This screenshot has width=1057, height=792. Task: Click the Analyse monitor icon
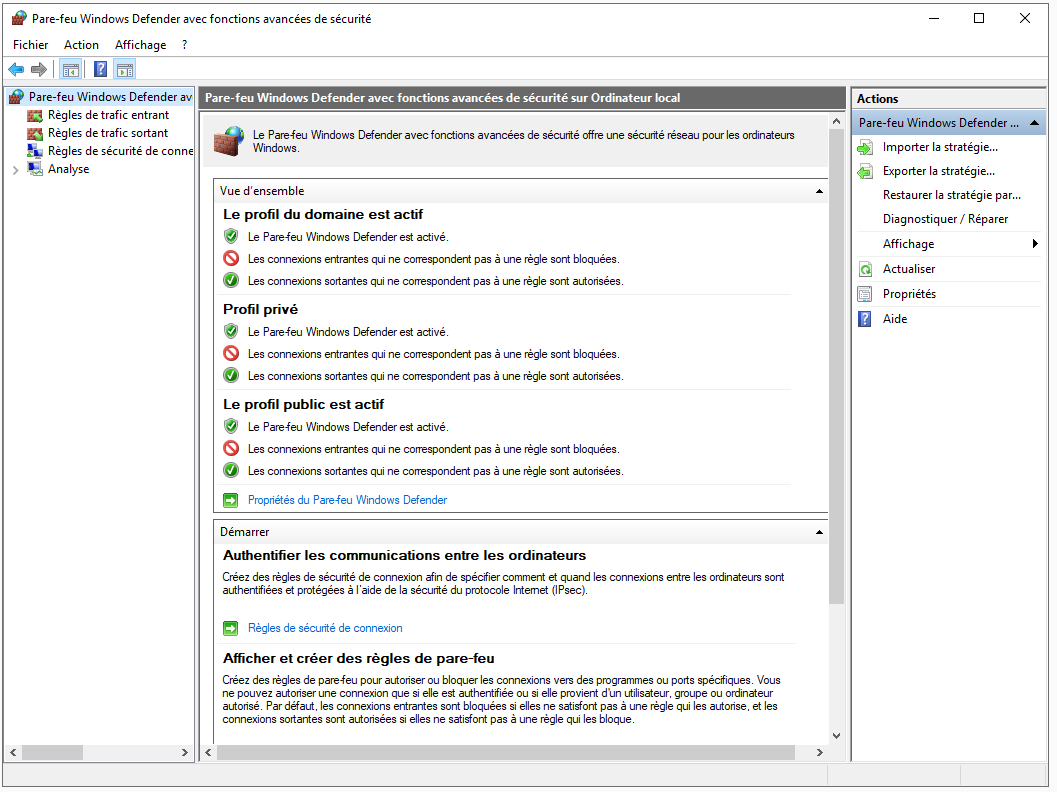point(34,169)
